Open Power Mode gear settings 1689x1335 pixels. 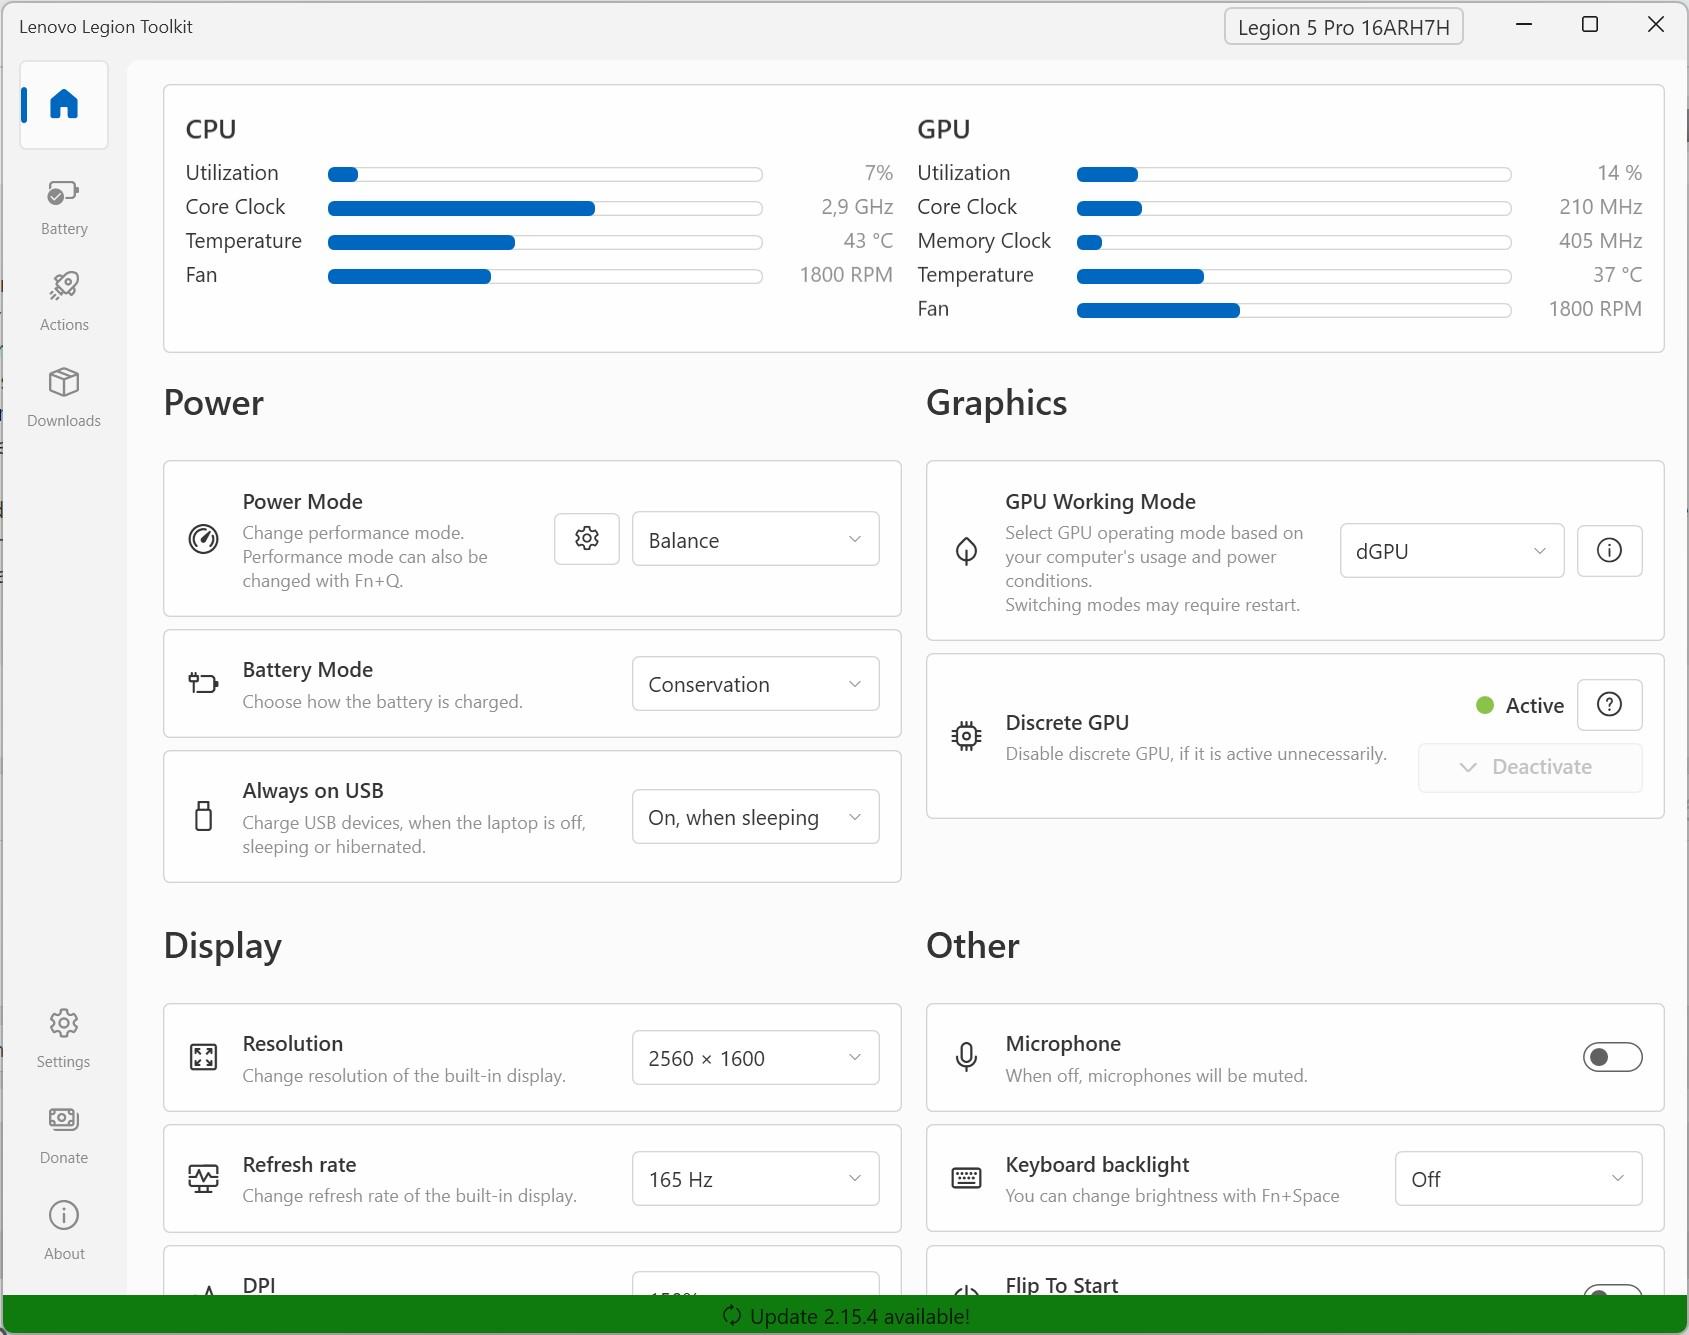click(x=587, y=539)
